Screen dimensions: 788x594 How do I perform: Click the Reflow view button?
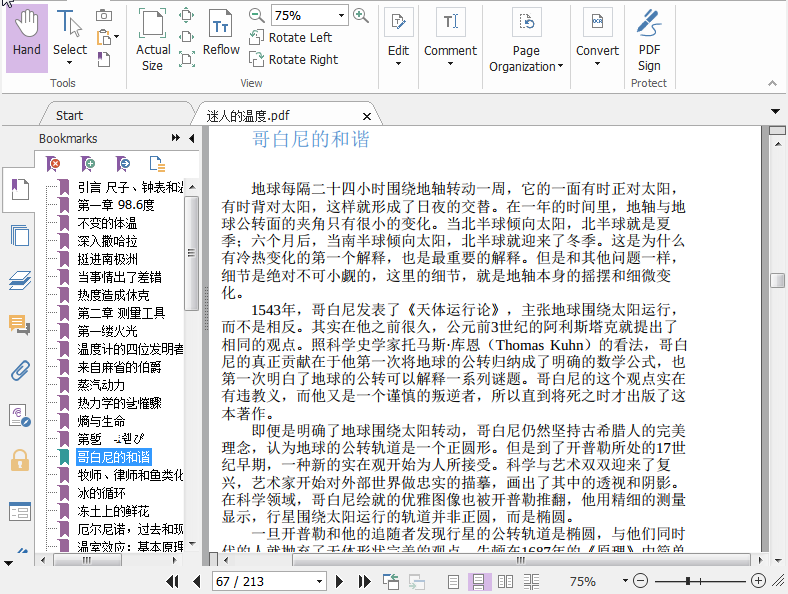221,35
